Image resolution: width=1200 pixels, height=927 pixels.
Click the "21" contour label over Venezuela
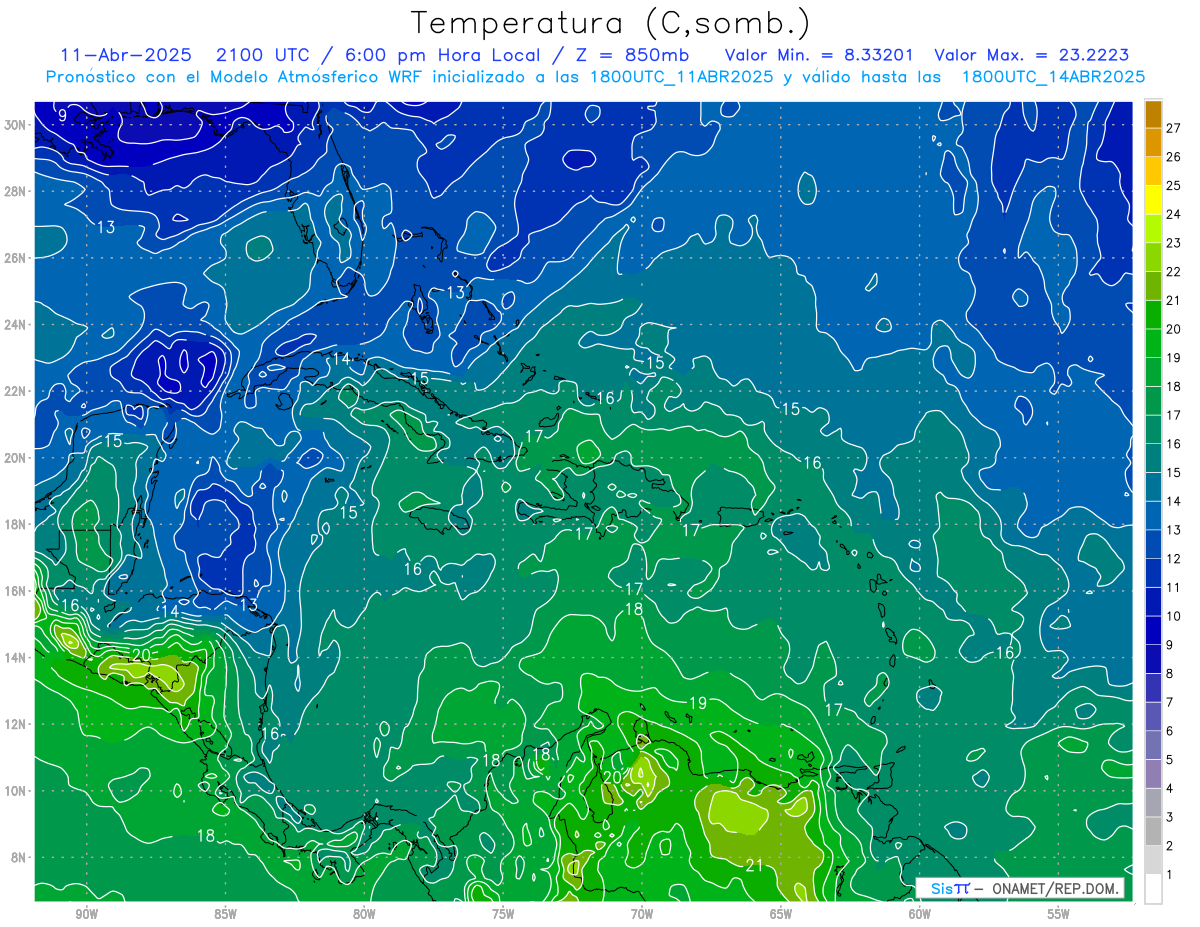[x=754, y=865]
